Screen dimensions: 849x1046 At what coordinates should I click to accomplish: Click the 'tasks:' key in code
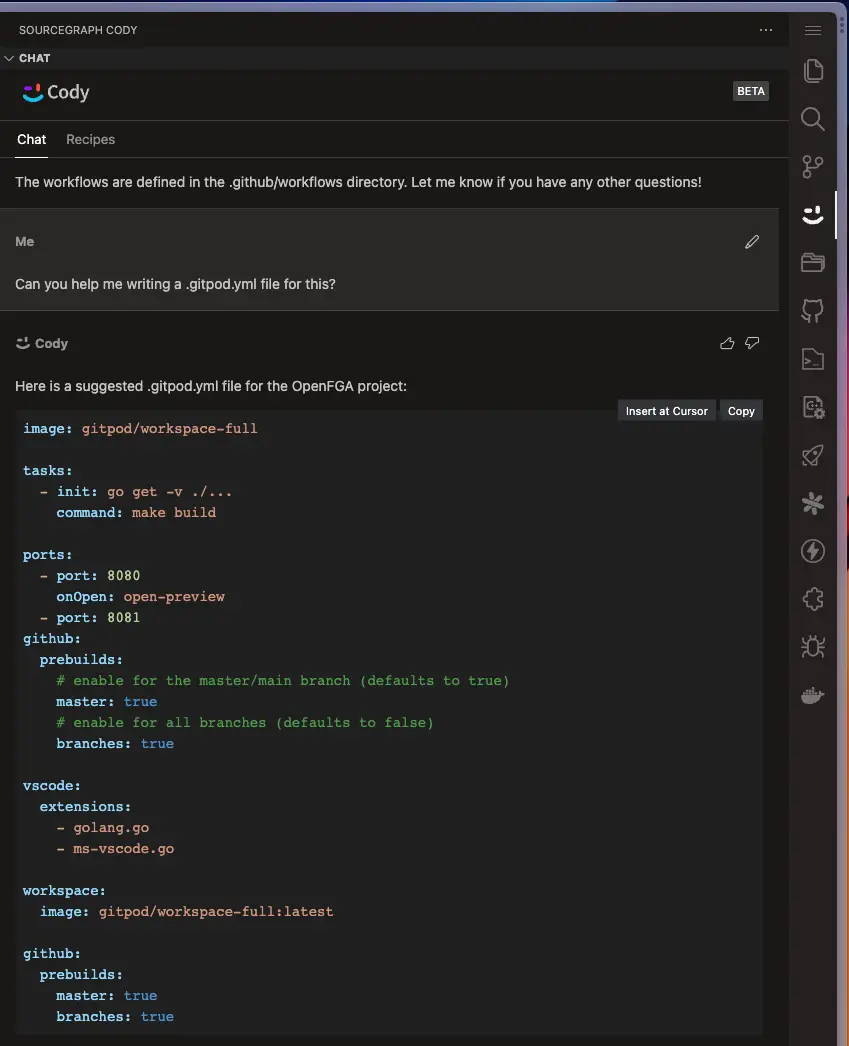(47, 470)
